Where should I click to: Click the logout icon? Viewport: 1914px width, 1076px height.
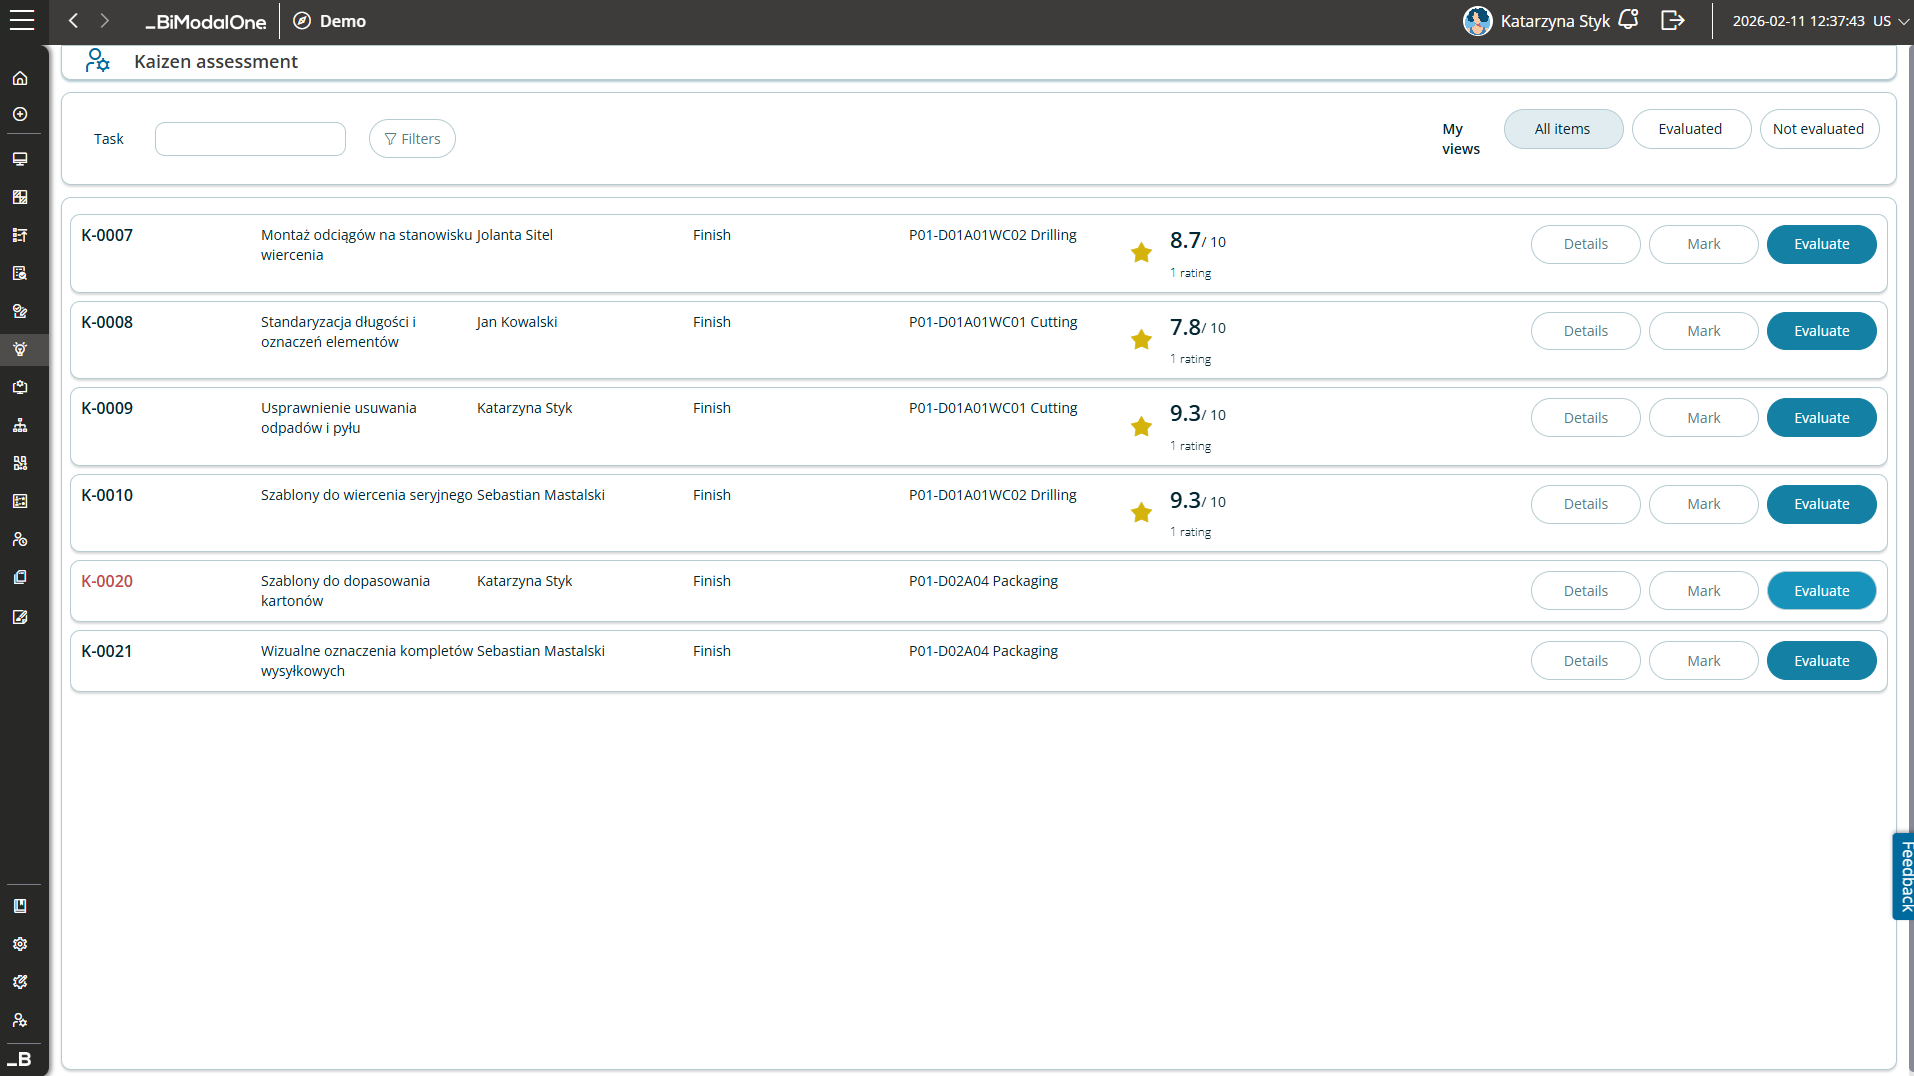pyautogui.click(x=1672, y=21)
